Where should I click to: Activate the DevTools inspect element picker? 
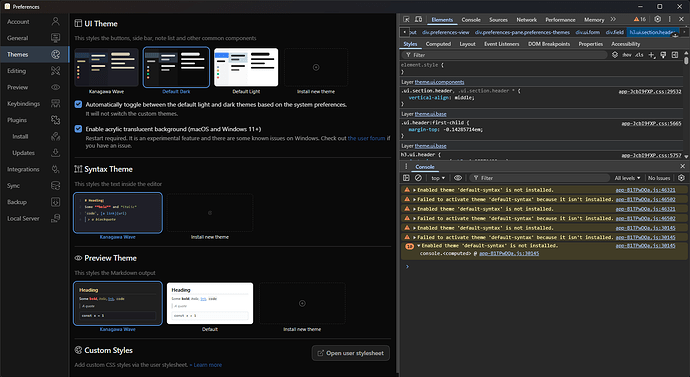point(406,19)
